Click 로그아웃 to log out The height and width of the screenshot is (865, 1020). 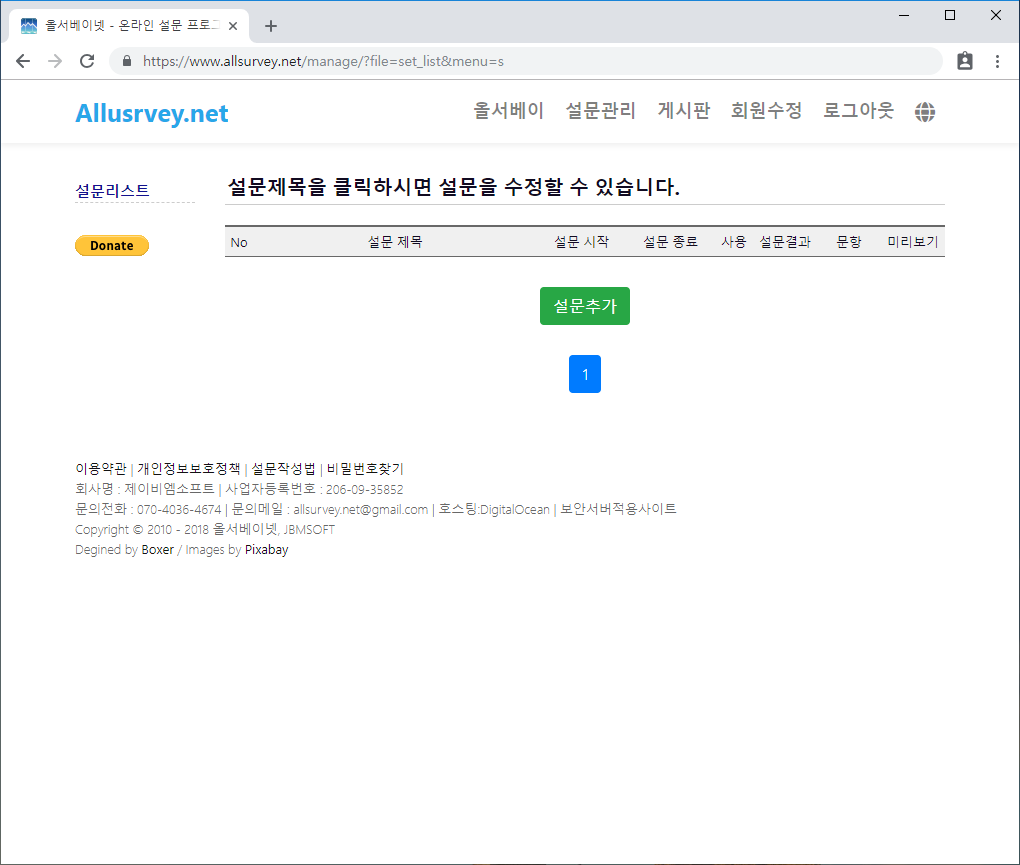click(858, 111)
